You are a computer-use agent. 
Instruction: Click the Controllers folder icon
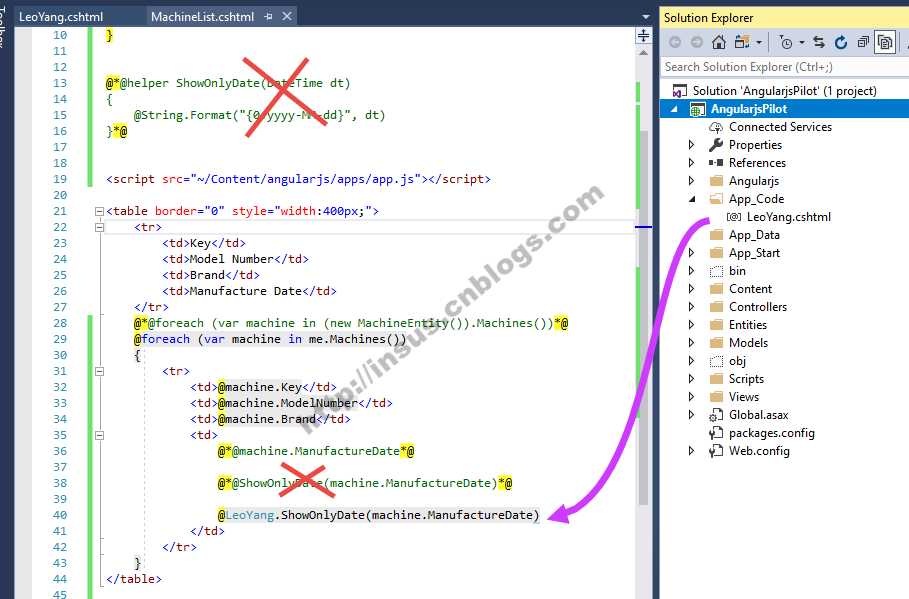pos(717,306)
